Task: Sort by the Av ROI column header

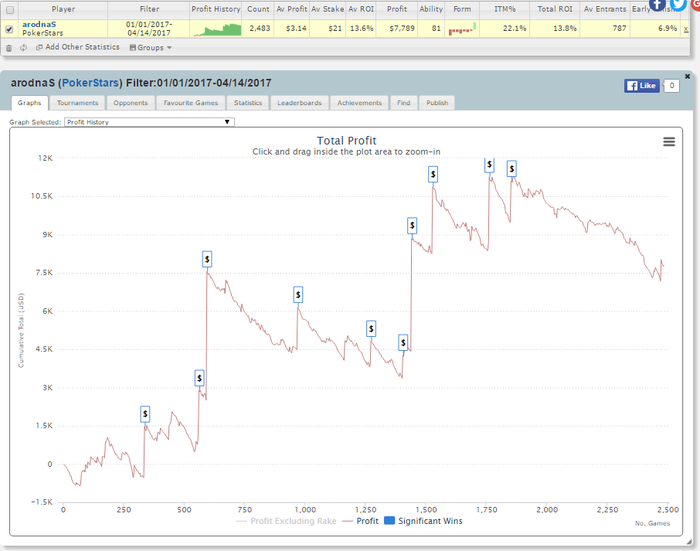Action: 361,9
